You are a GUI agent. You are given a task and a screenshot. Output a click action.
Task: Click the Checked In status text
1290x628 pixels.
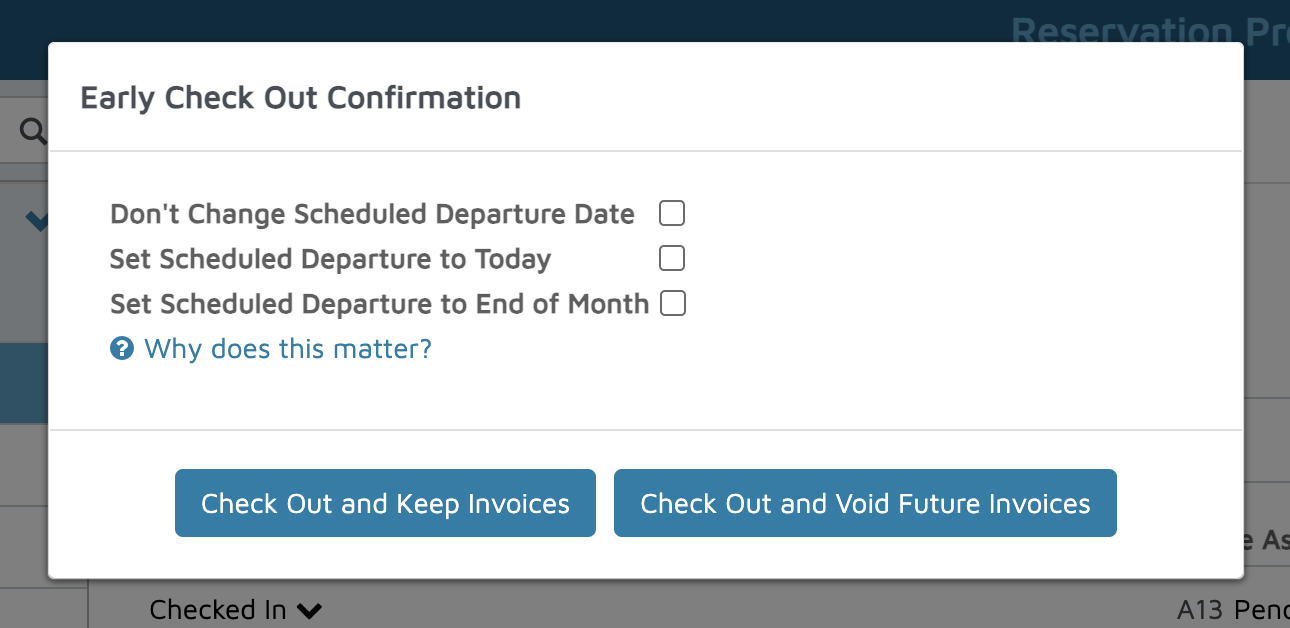click(x=218, y=609)
